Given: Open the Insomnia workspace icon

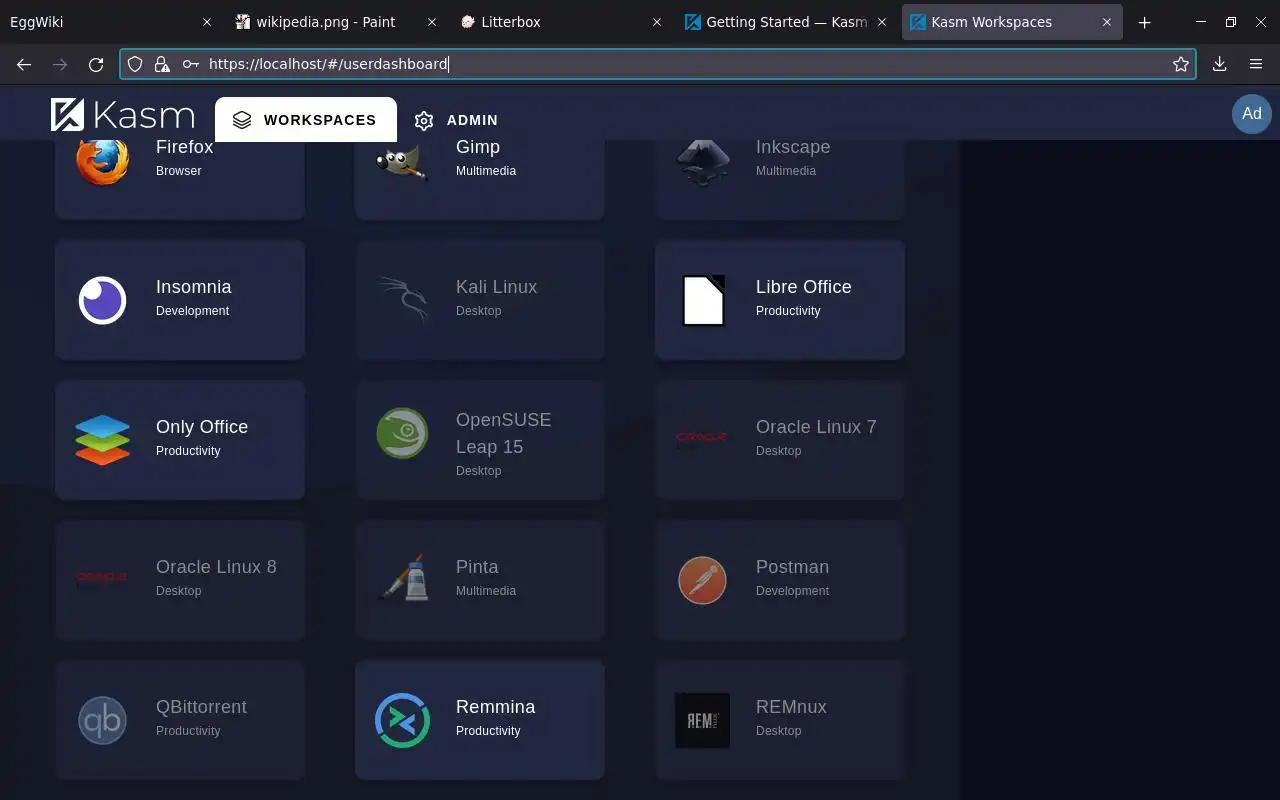Looking at the screenshot, I should coord(103,300).
